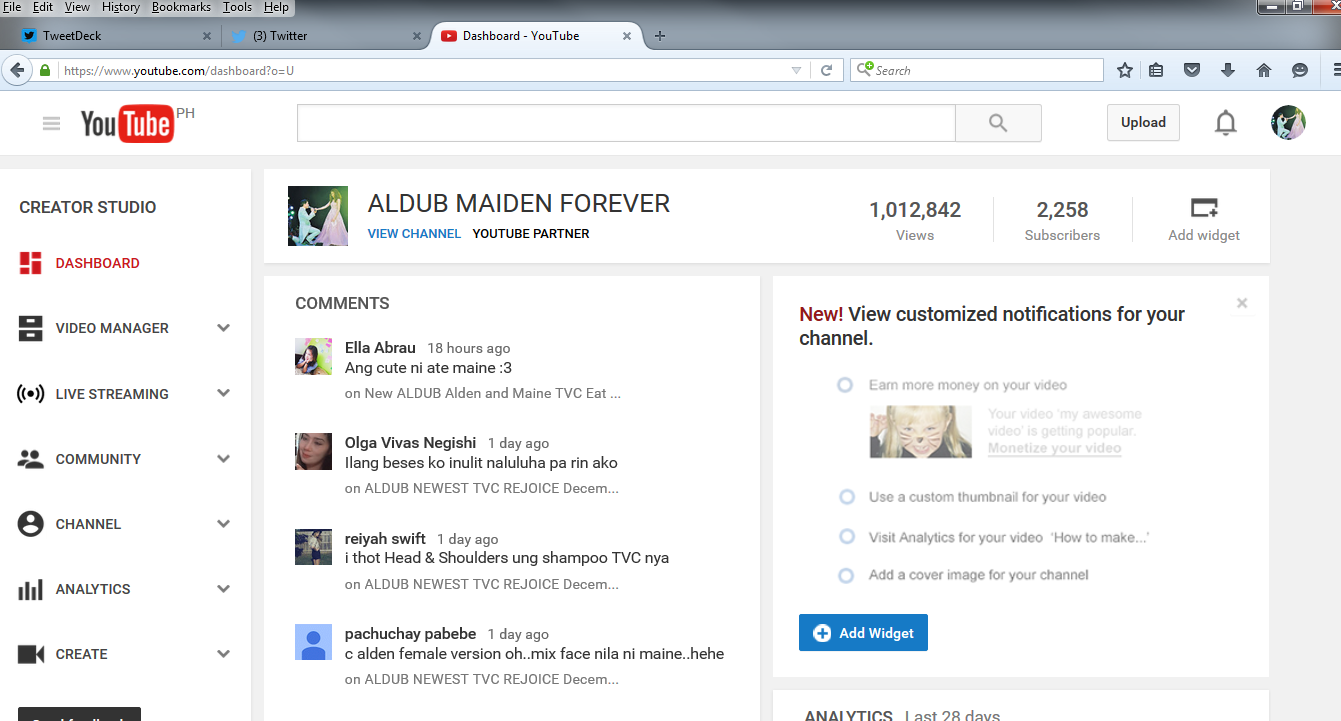Open the URL bar history dropdown
This screenshot has height=721, width=1341.
click(796, 70)
